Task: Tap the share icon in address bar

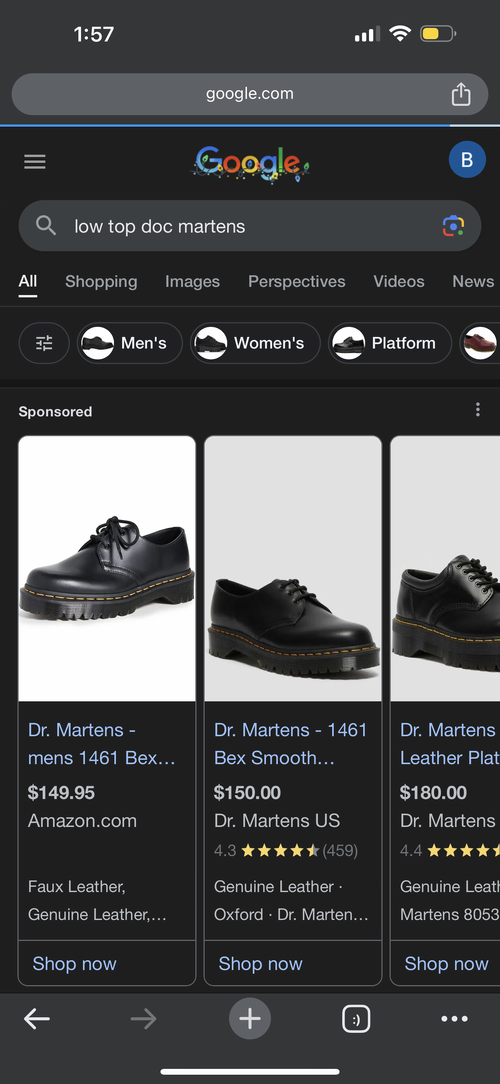Action: click(x=461, y=94)
